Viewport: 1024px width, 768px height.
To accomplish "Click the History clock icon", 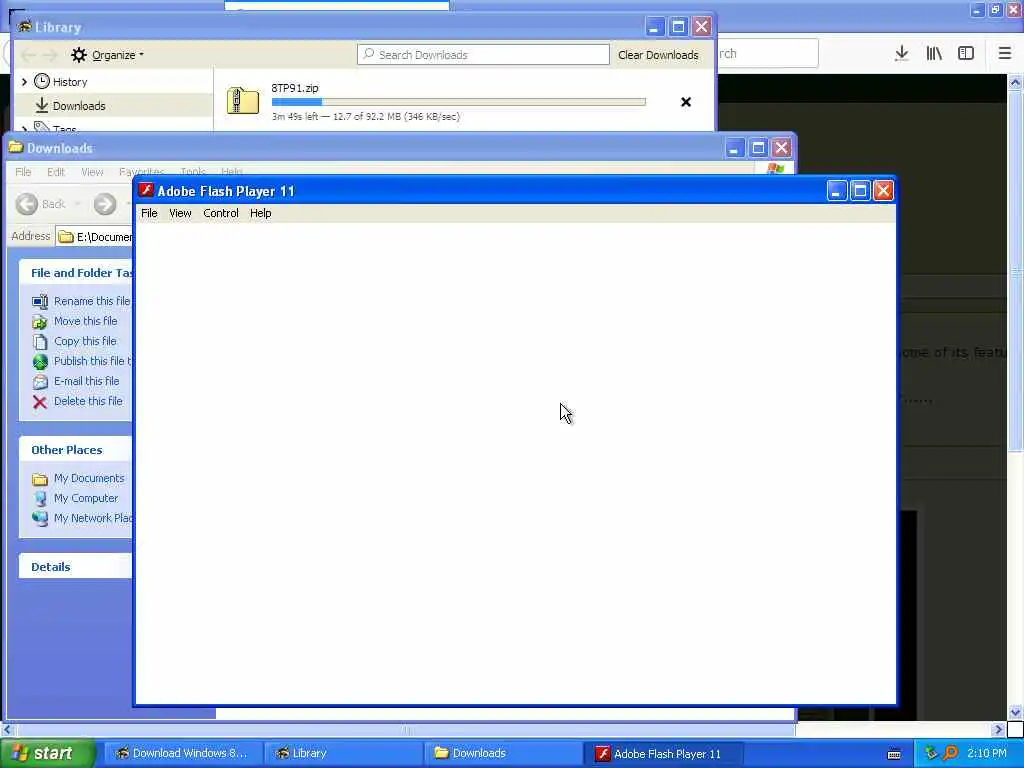I will 42,82.
